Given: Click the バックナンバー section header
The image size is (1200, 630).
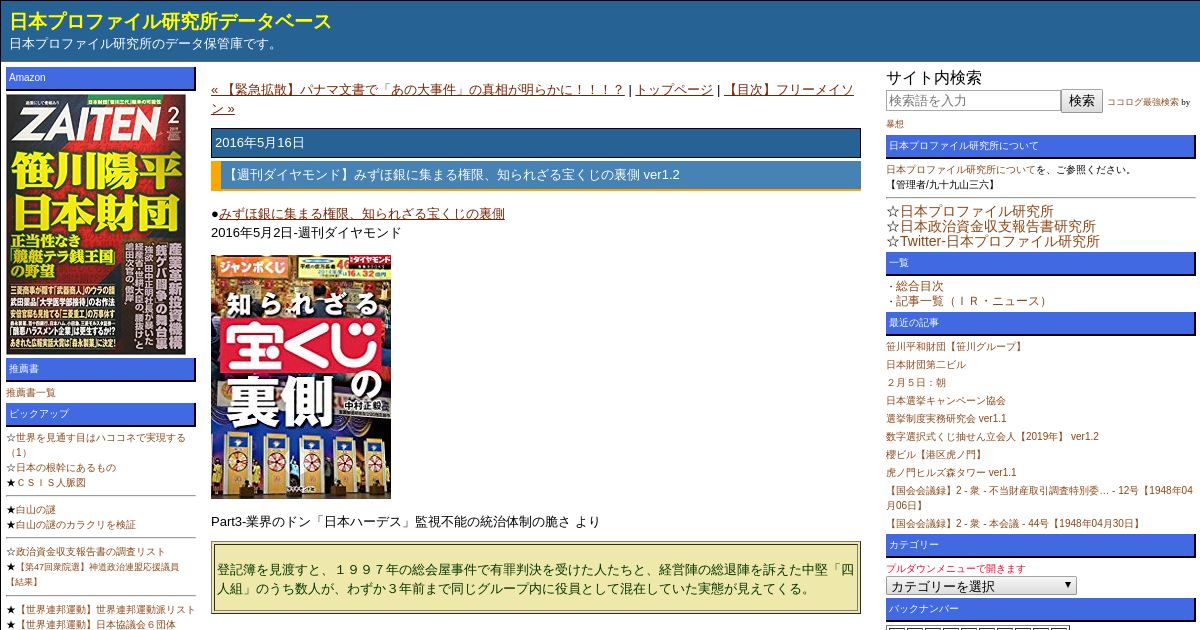Looking at the screenshot, I should tap(1040, 609).
